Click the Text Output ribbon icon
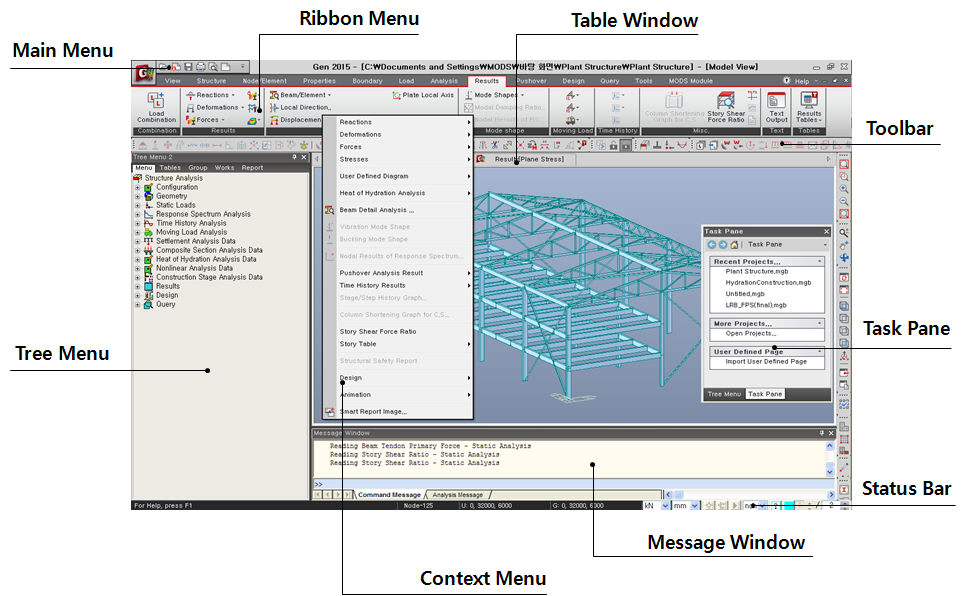The width and height of the screenshot is (965, 596). pyautogui.click(x=777, y=108)
